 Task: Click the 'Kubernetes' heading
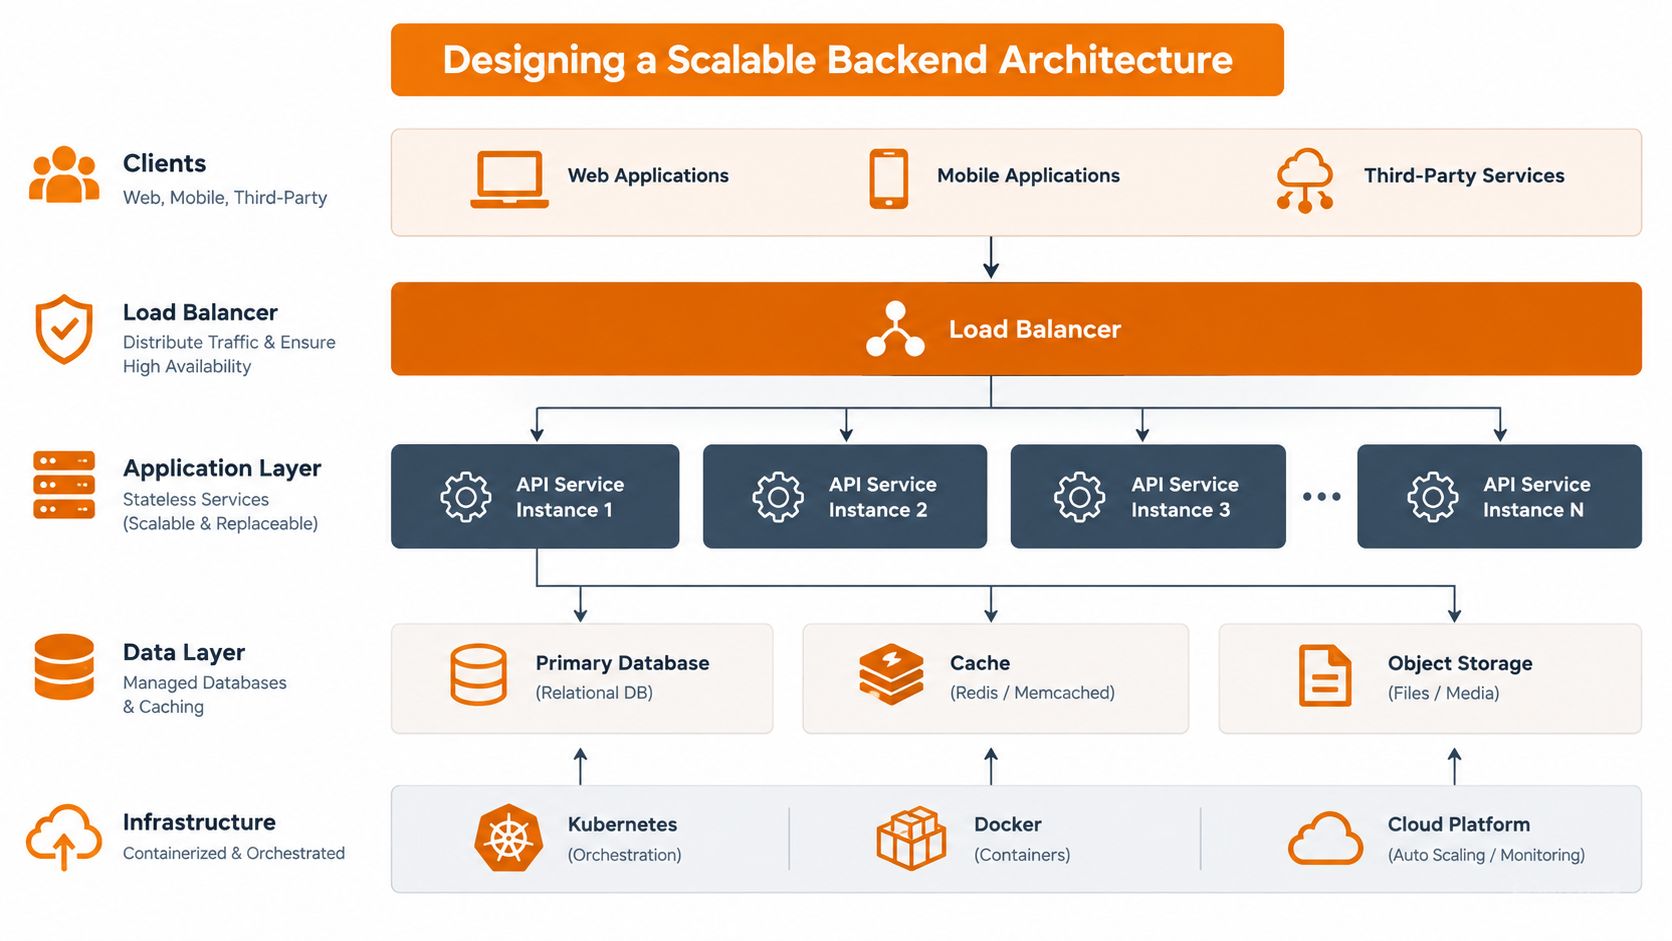(622, 825)
